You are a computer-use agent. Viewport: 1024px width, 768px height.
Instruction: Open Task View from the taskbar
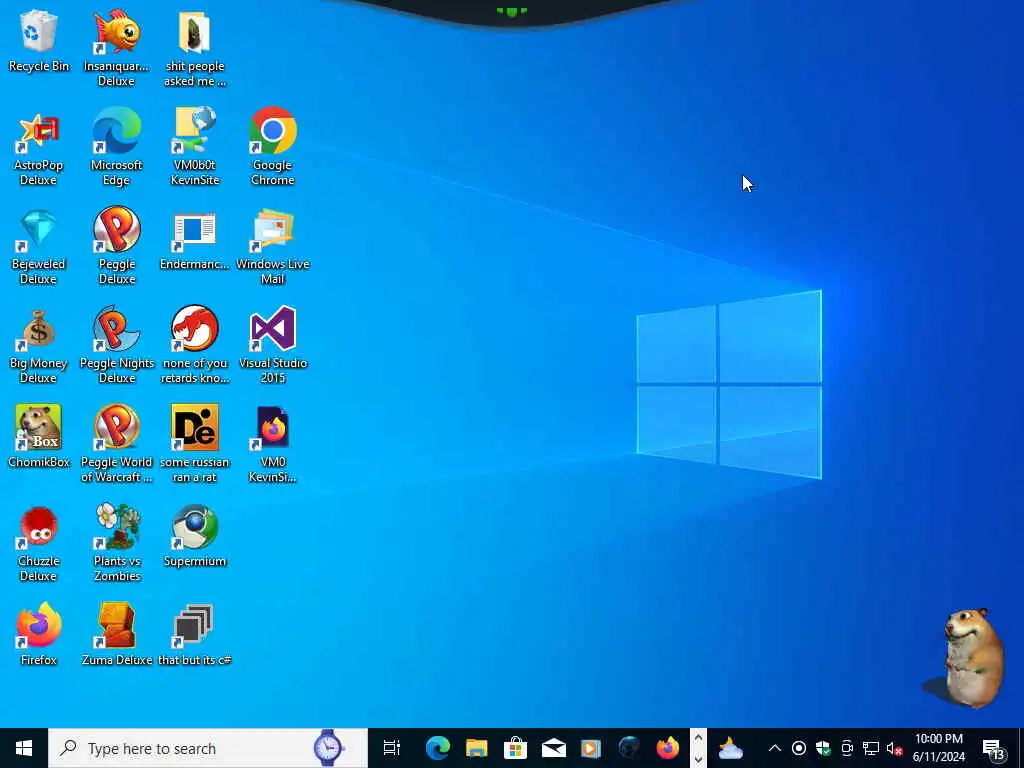tap(392, 748)
